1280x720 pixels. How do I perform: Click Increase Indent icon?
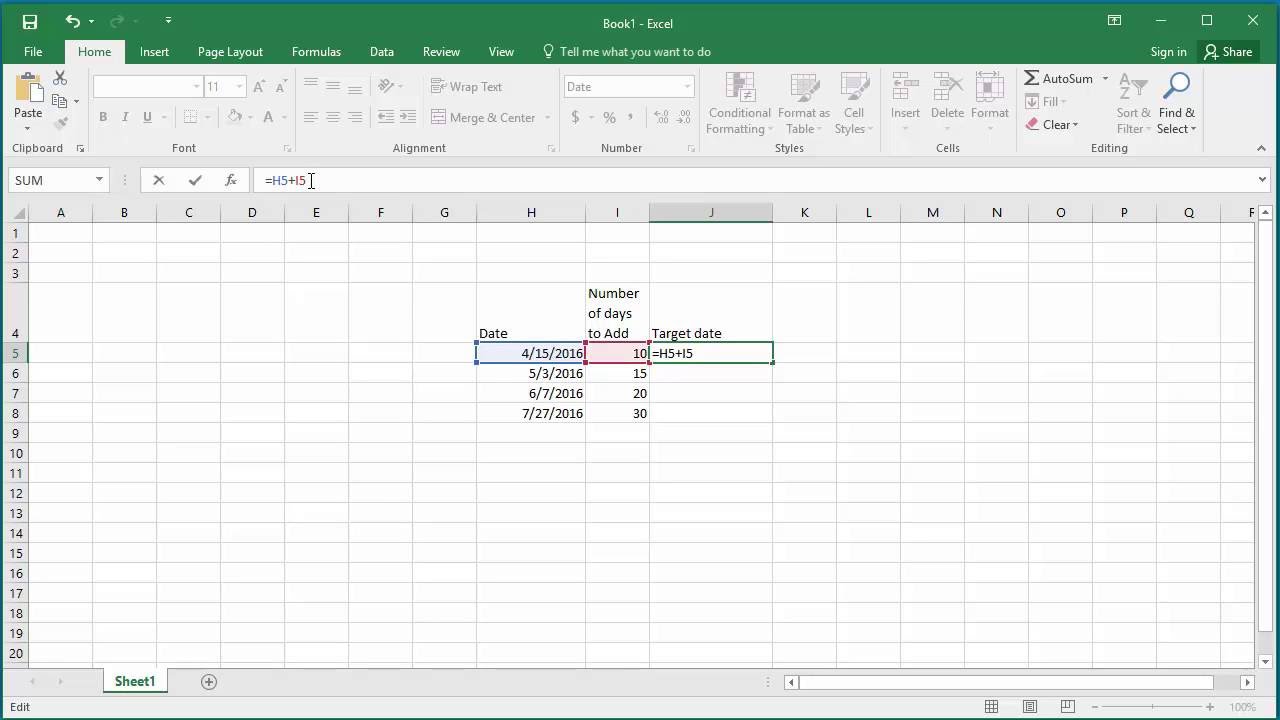coord(408,117)
